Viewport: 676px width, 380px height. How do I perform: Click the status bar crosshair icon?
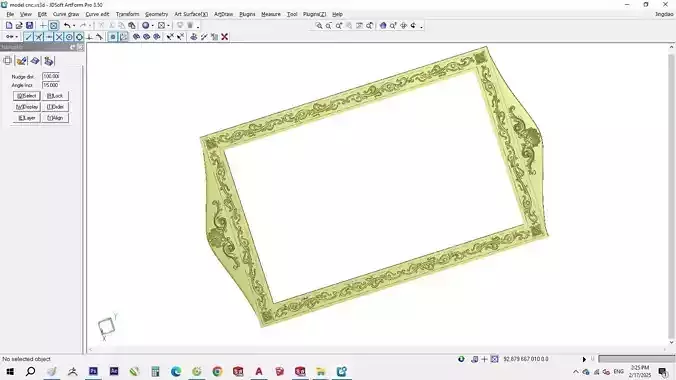pos(485,359)
